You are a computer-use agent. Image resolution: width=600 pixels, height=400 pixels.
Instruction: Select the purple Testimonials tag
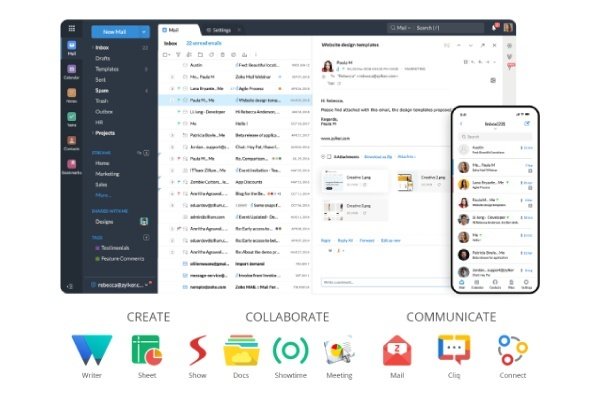pyautogui.click(x=112, y=248)
